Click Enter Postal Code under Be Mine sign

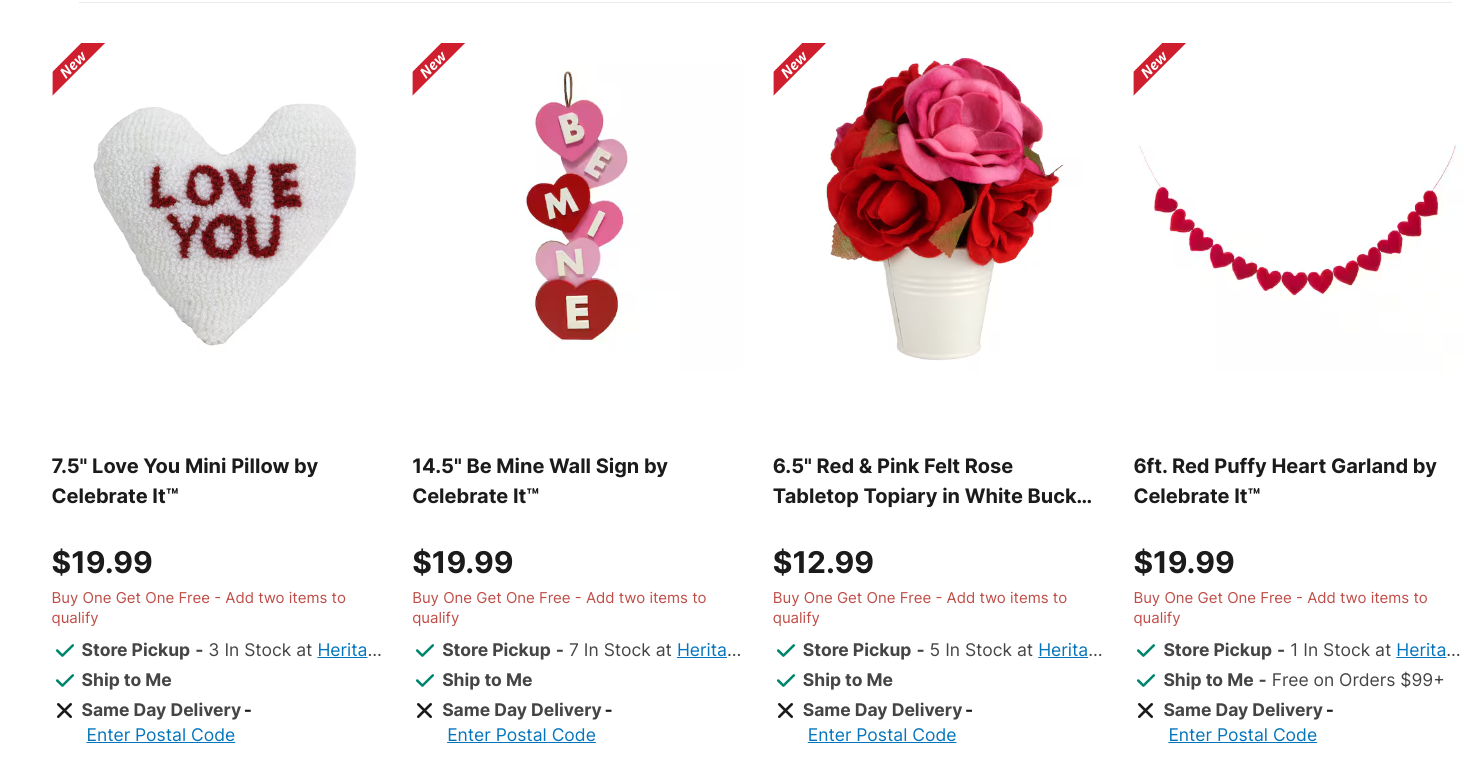click(521, 735)
